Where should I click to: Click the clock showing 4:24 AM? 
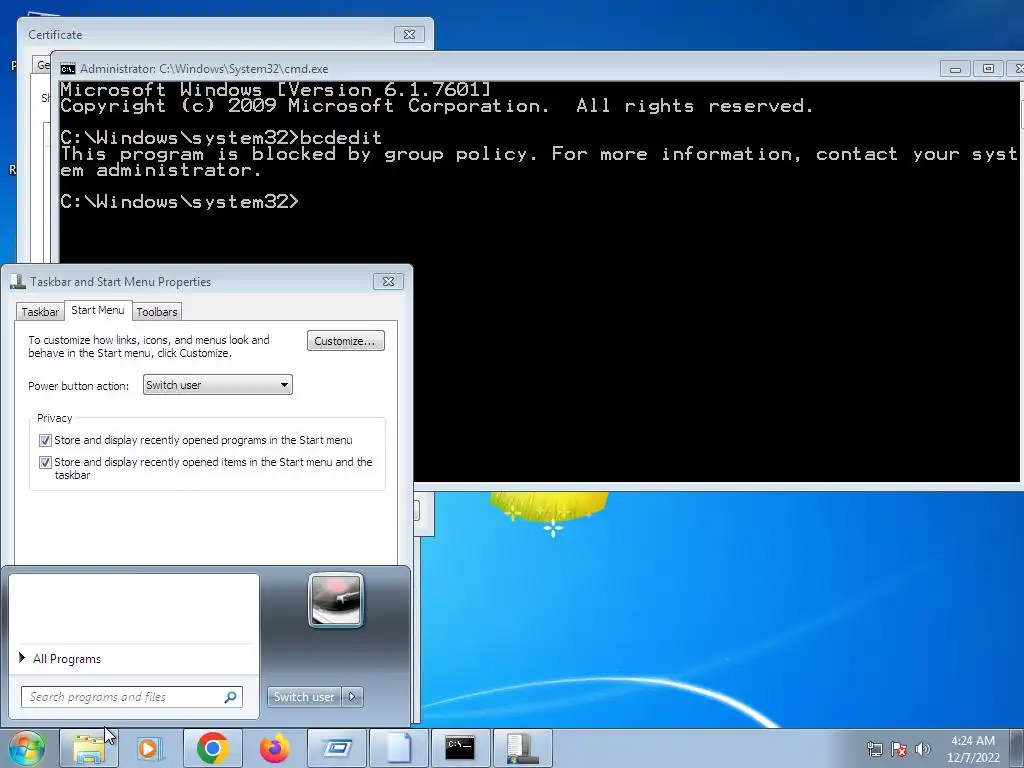(973, 749)
